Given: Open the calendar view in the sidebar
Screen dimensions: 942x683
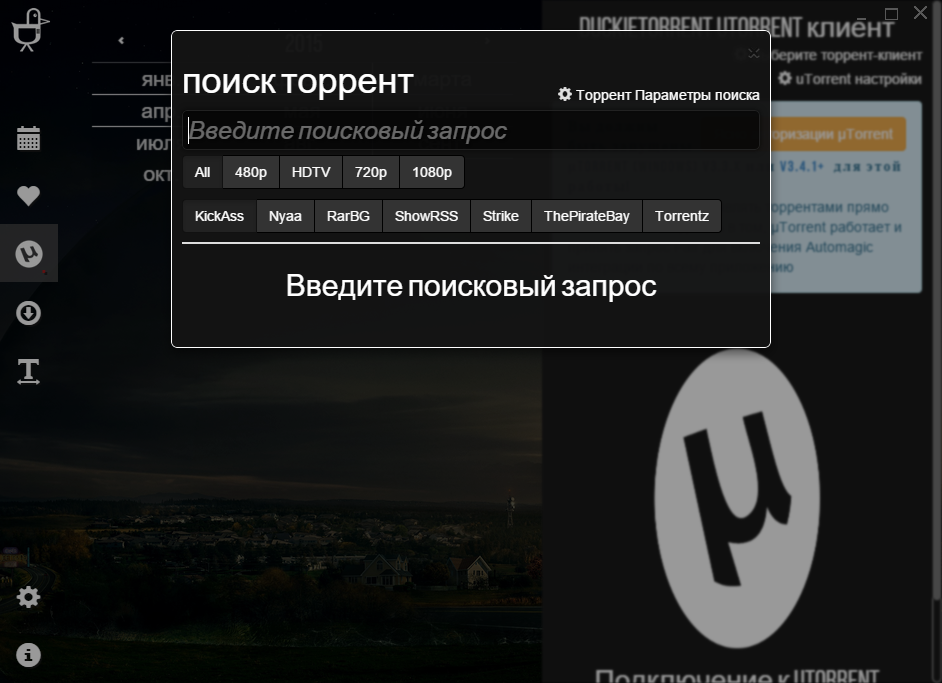Looking at the screenshot, I should pos(28,138).
